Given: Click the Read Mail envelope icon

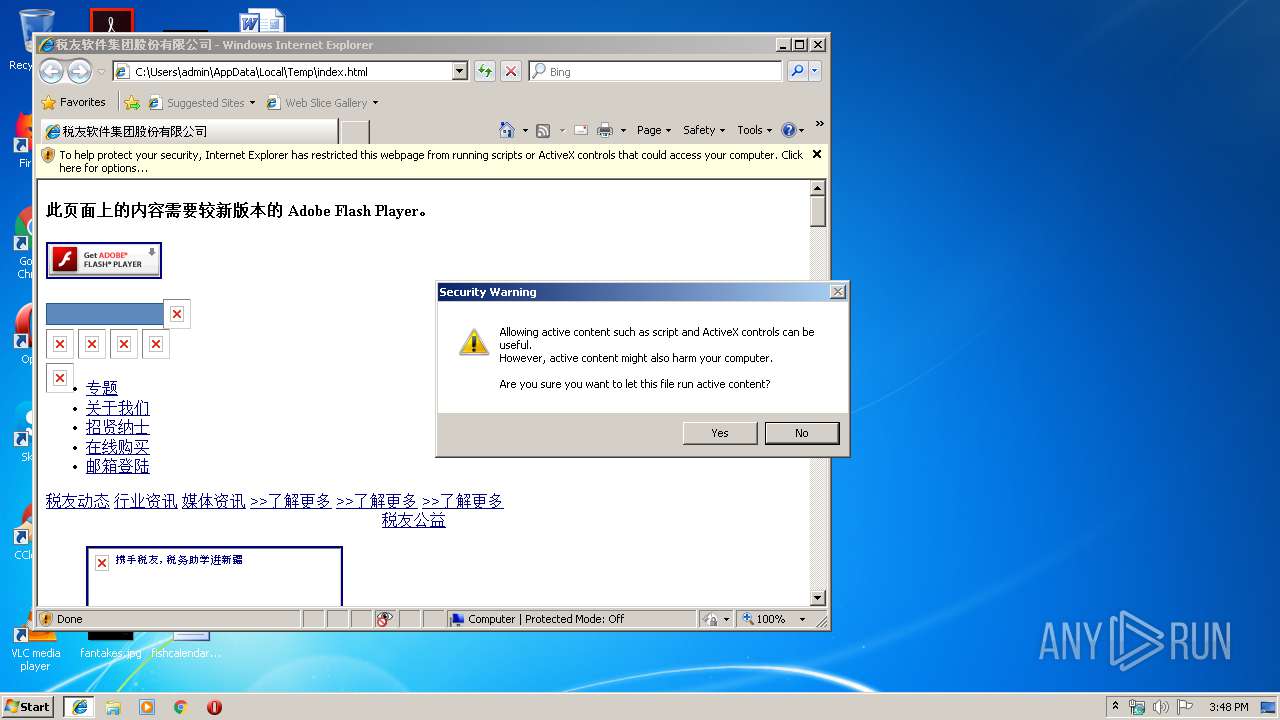Looking at the screenshot, I should [x=580, y=130].
